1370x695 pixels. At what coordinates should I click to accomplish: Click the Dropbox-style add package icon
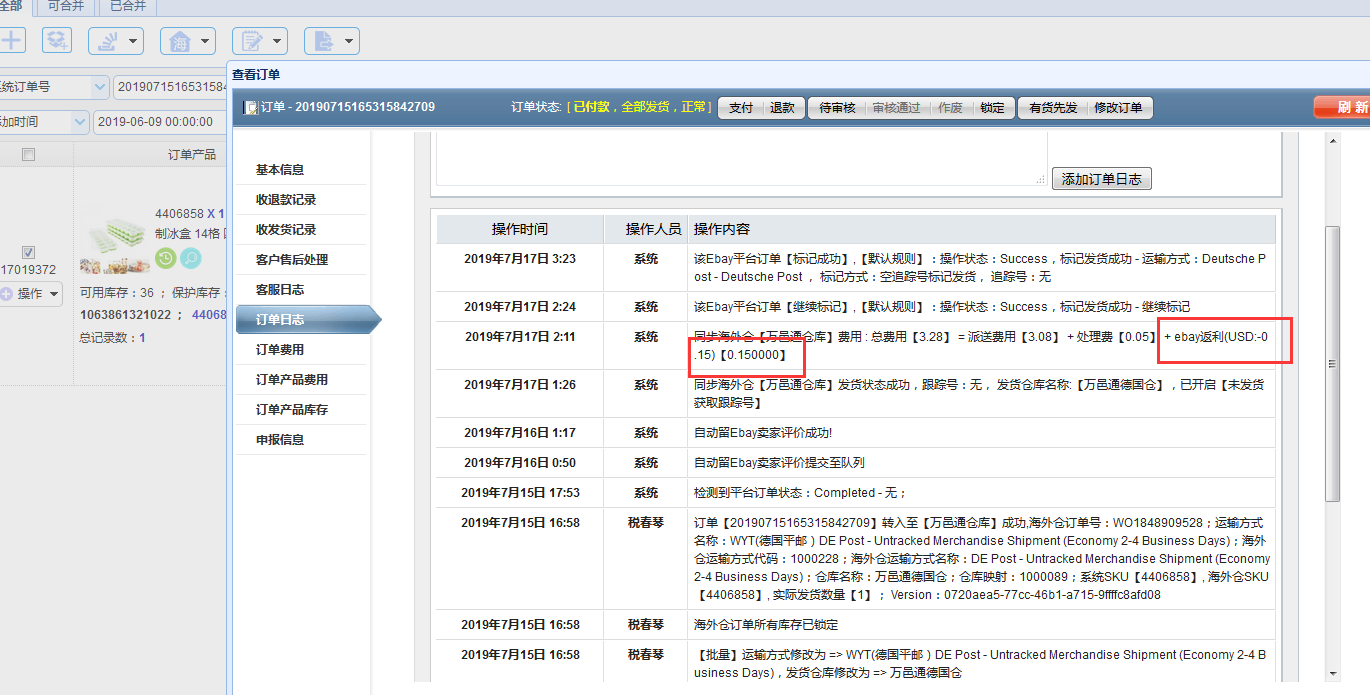[x=57, y=41]
